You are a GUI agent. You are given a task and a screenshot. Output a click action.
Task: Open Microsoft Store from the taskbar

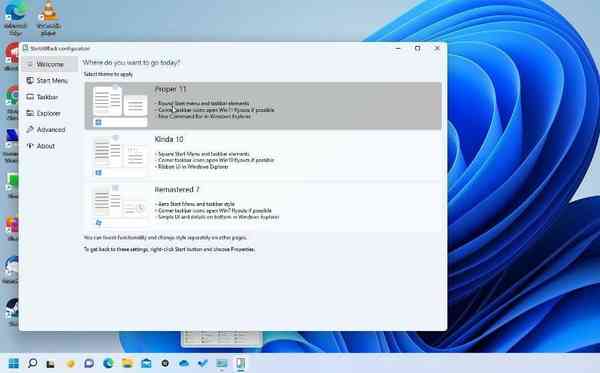coord(146,363)
